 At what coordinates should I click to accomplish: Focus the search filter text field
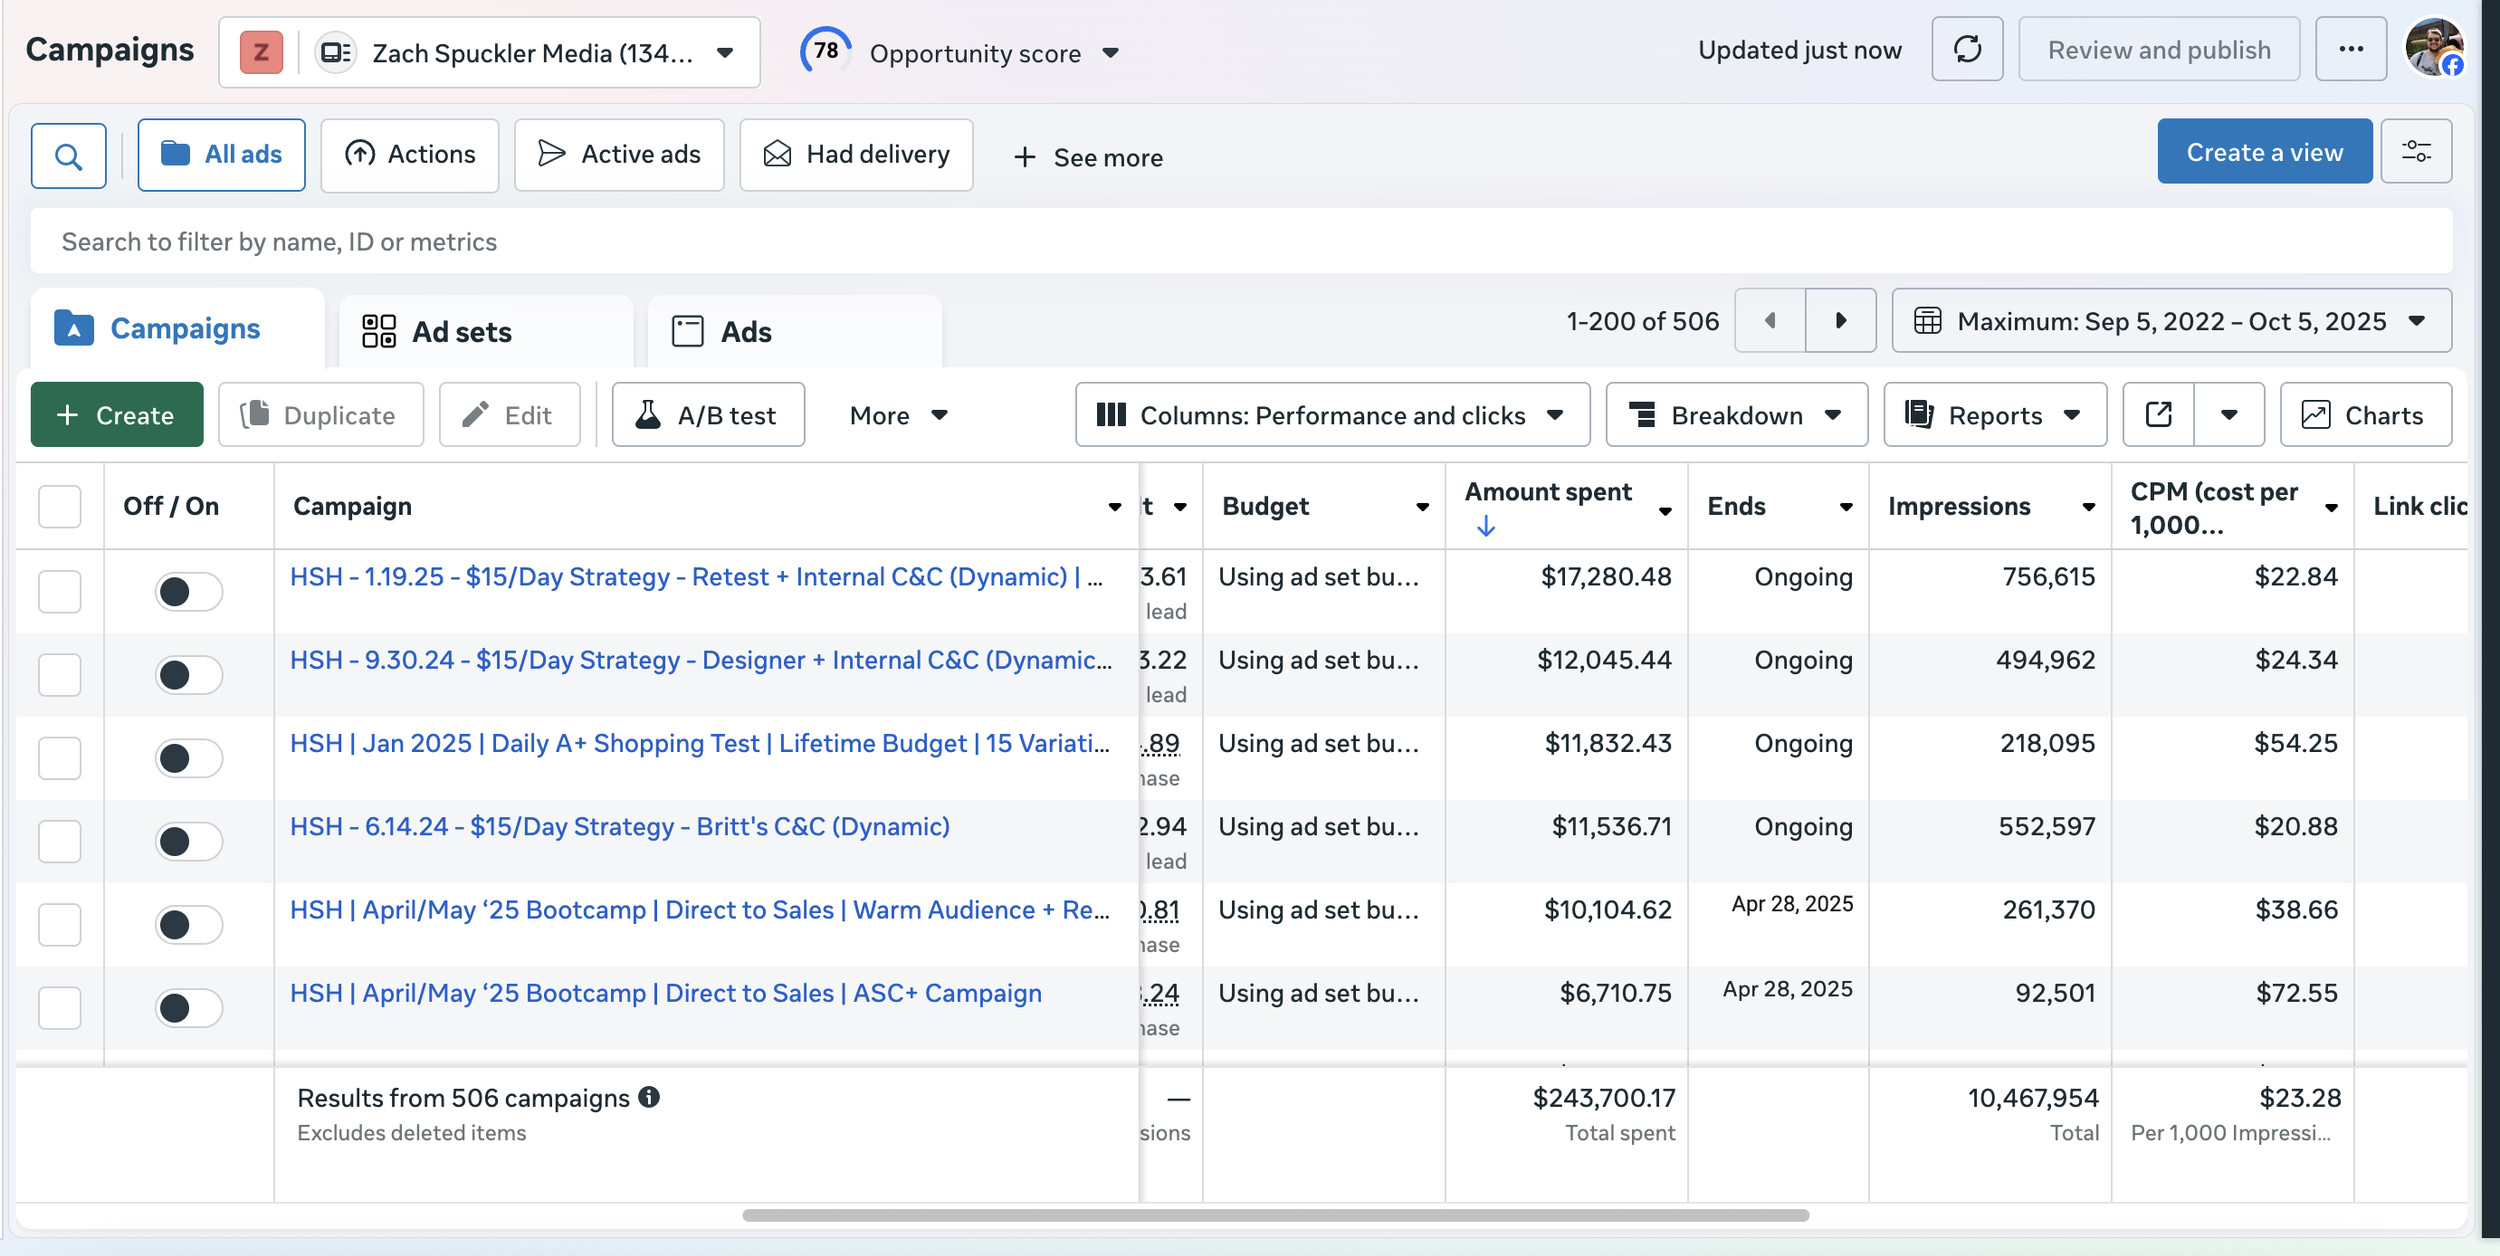(x=1240, y=242)
